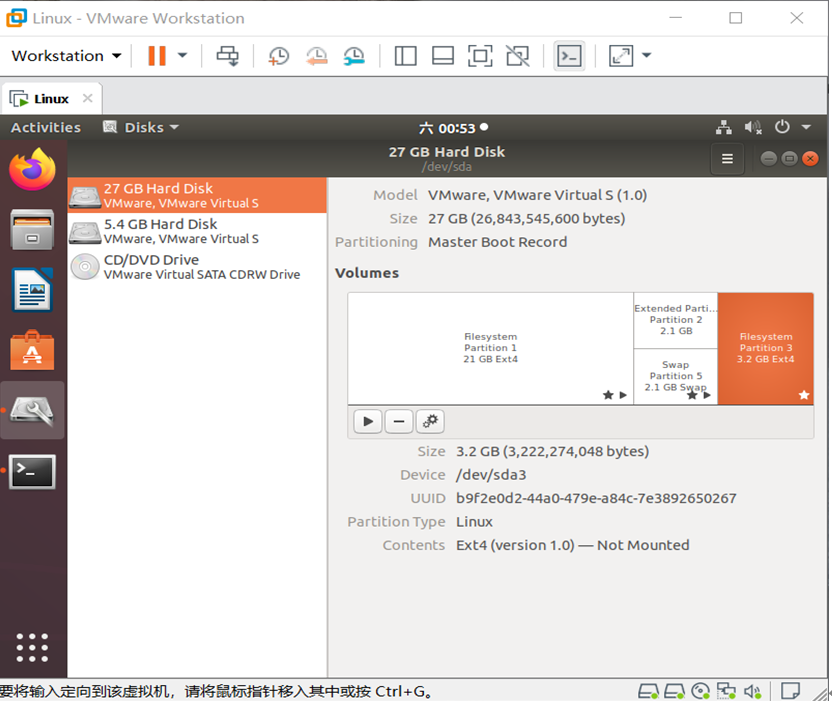Delete selected partition minus button

point(399,421)
